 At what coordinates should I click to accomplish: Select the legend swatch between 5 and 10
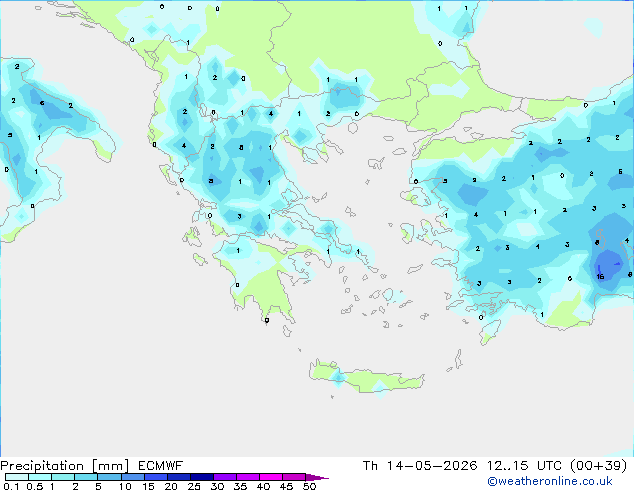tap(109, 477)
